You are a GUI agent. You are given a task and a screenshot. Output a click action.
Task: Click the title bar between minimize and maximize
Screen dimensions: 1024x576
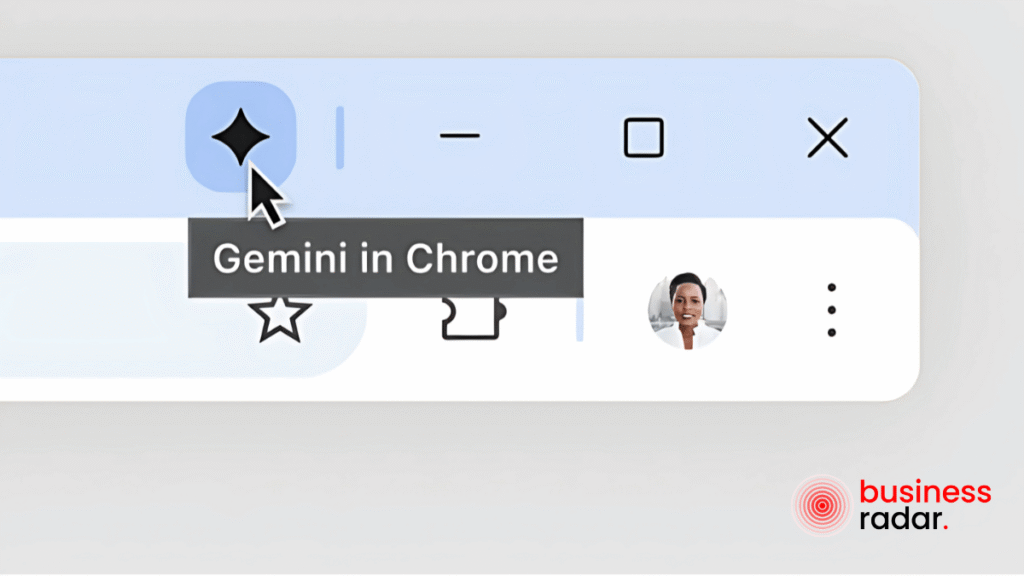click(x=552, y=137)
